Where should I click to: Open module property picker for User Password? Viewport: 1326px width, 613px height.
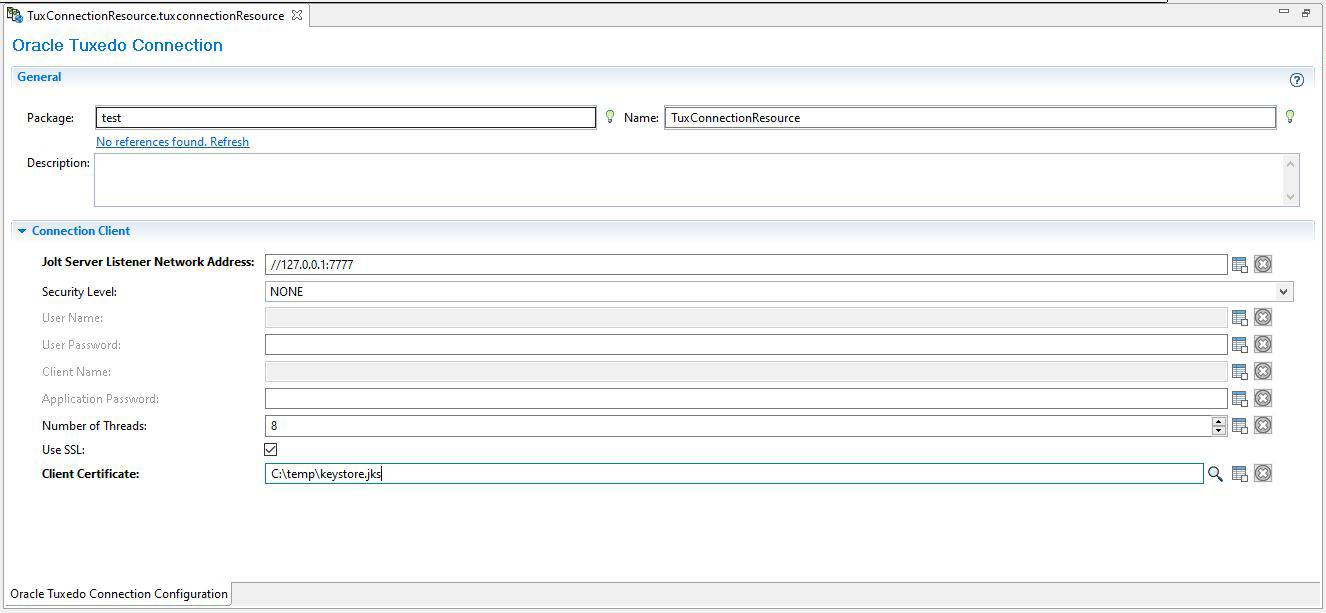coord(1240,345)
